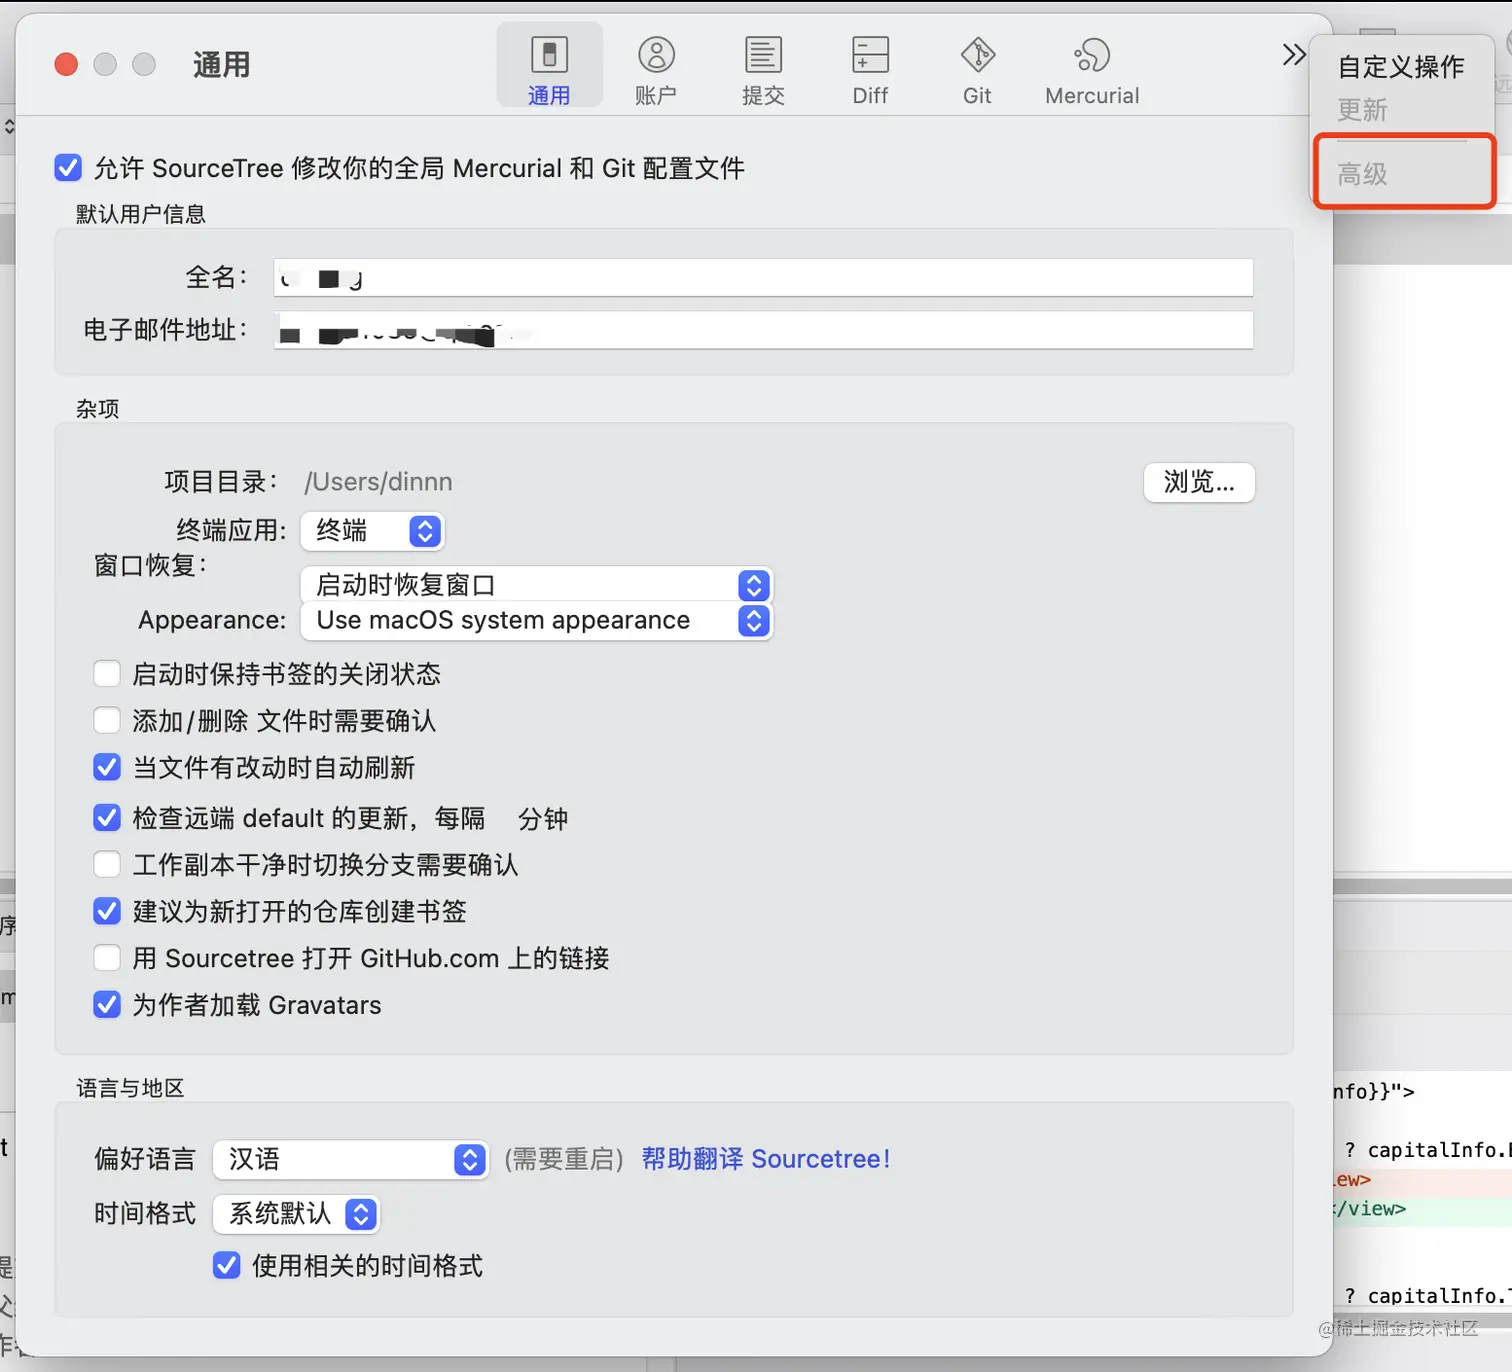1512x1372 pixels.
Task: Click the /Users/dinnn project directory path
Action: [x=379, y=482]
